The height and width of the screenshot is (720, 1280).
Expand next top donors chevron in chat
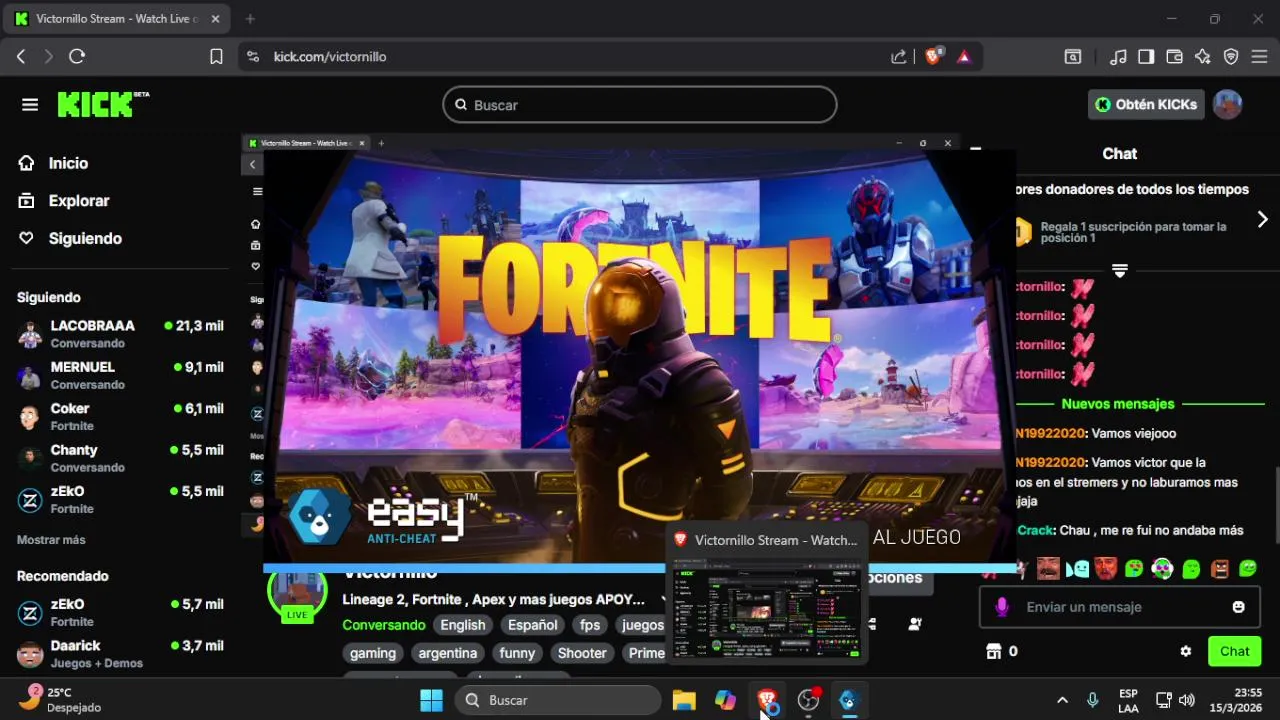tap(1262, 219)
